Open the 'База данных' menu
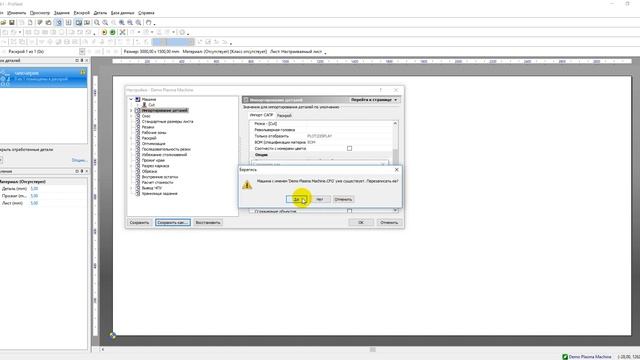This screenshot has width=640, height=360. coord(122,13)
